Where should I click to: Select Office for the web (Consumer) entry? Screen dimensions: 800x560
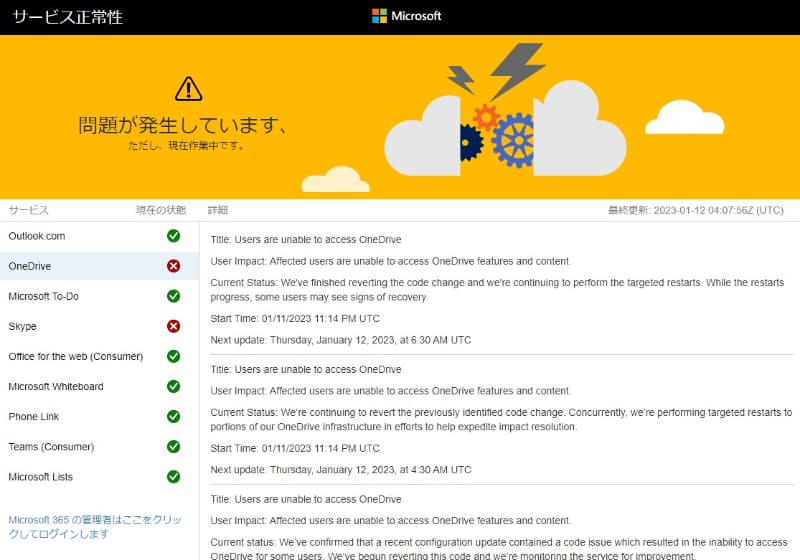click(99, 357)
